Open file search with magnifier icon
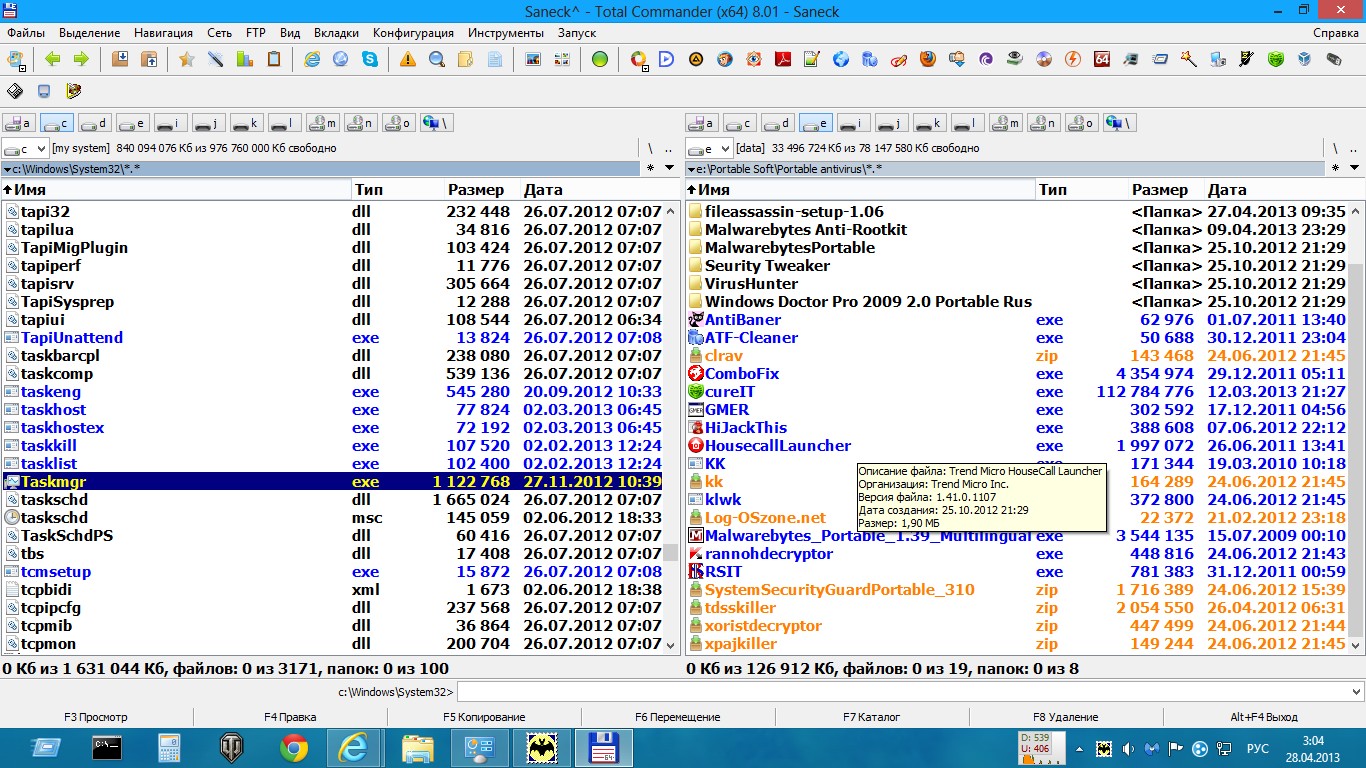 (436, 59)
